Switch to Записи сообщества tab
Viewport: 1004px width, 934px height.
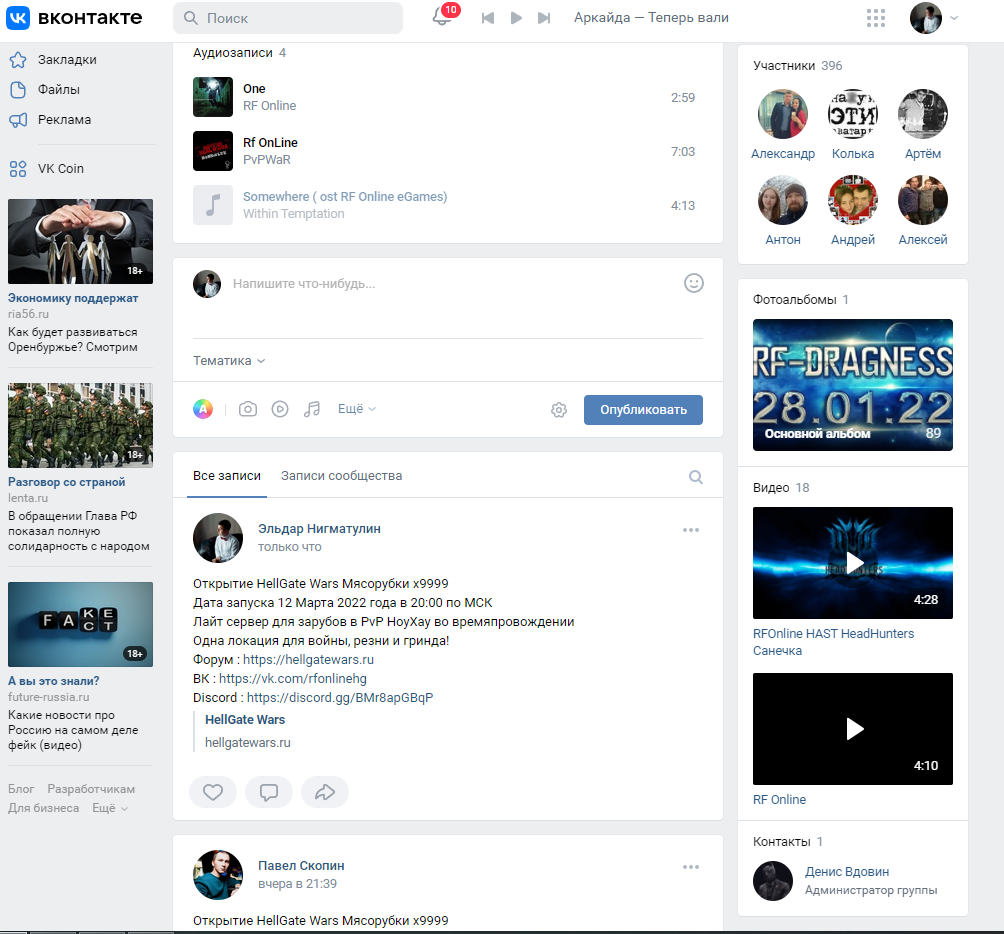341,476
